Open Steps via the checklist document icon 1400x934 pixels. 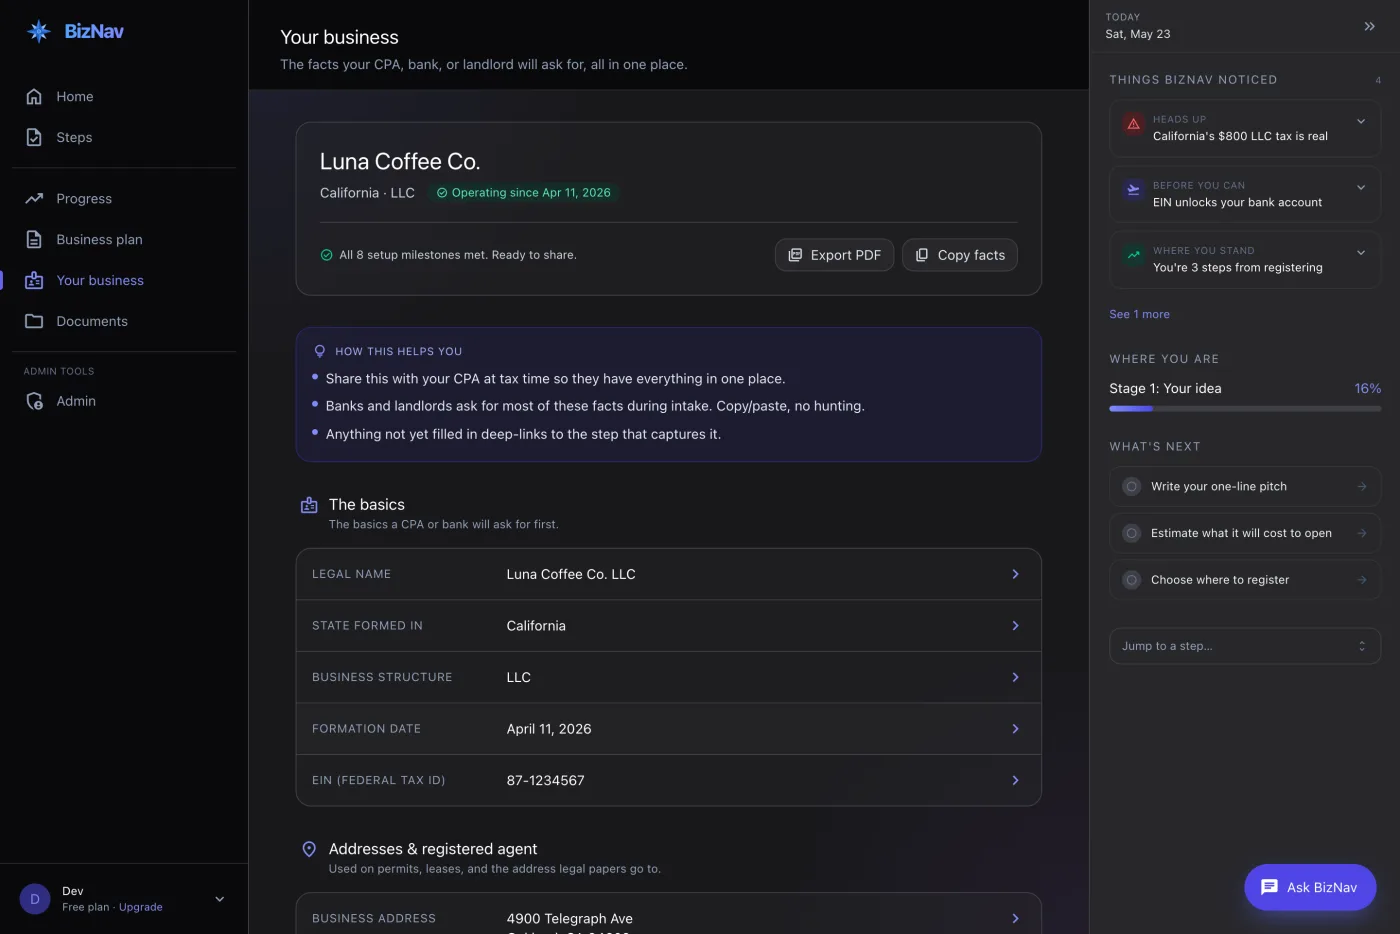[34, 137]
